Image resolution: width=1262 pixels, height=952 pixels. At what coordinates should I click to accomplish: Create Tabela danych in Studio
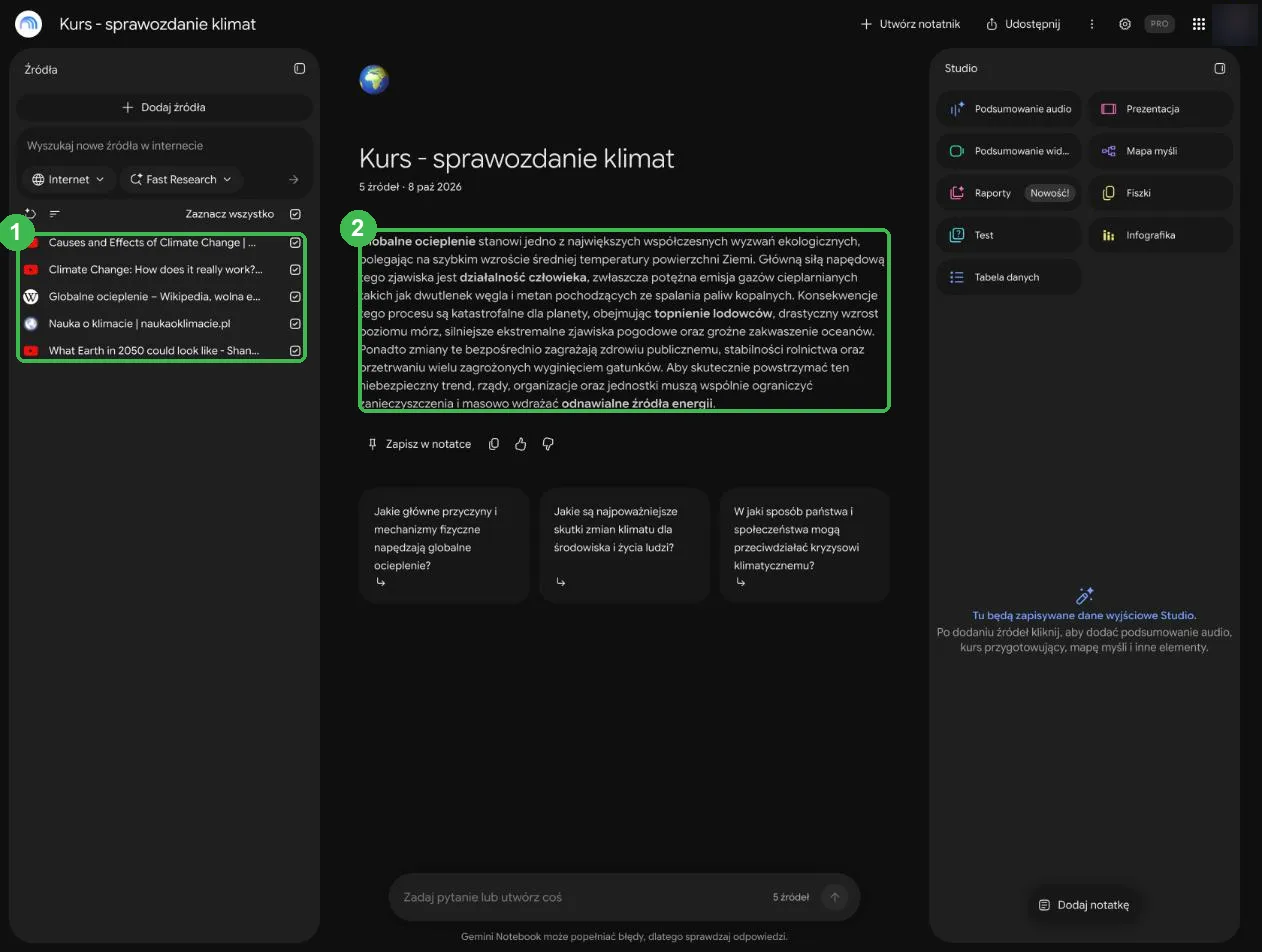tap(1009, 277)
